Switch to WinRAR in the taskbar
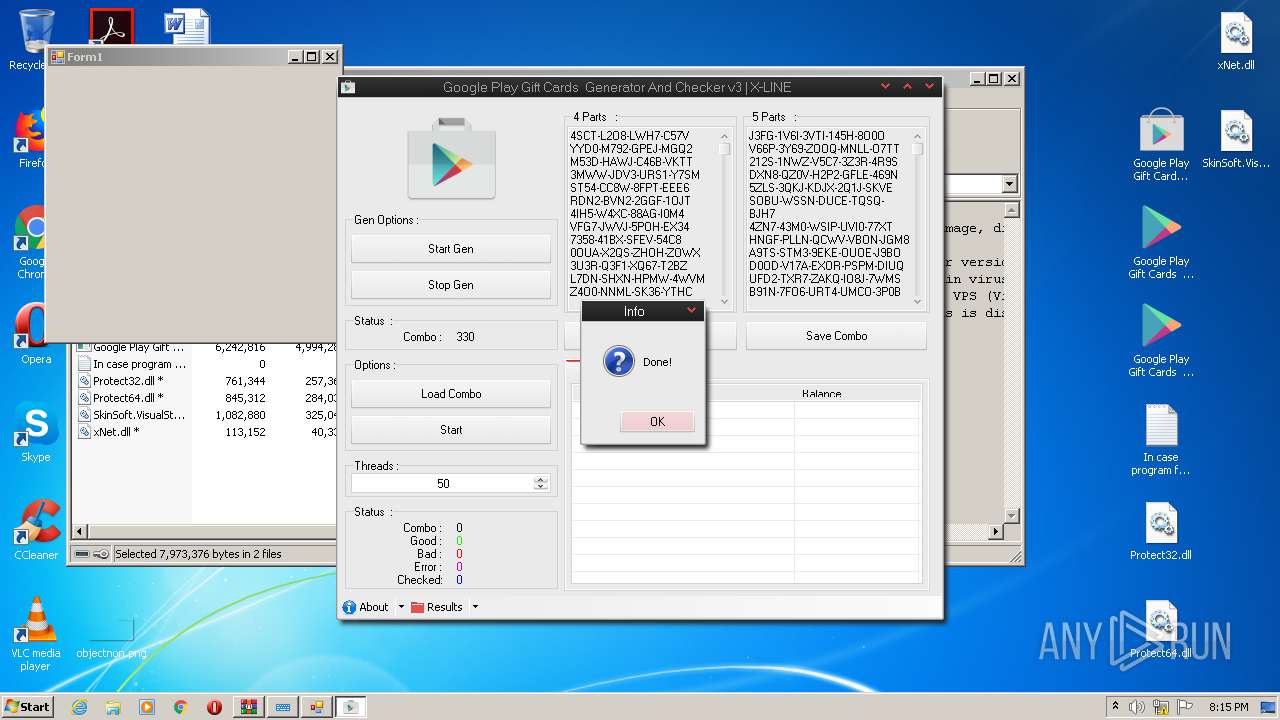This screenshot has width=1280, height=720. click(x=248, y=707)
